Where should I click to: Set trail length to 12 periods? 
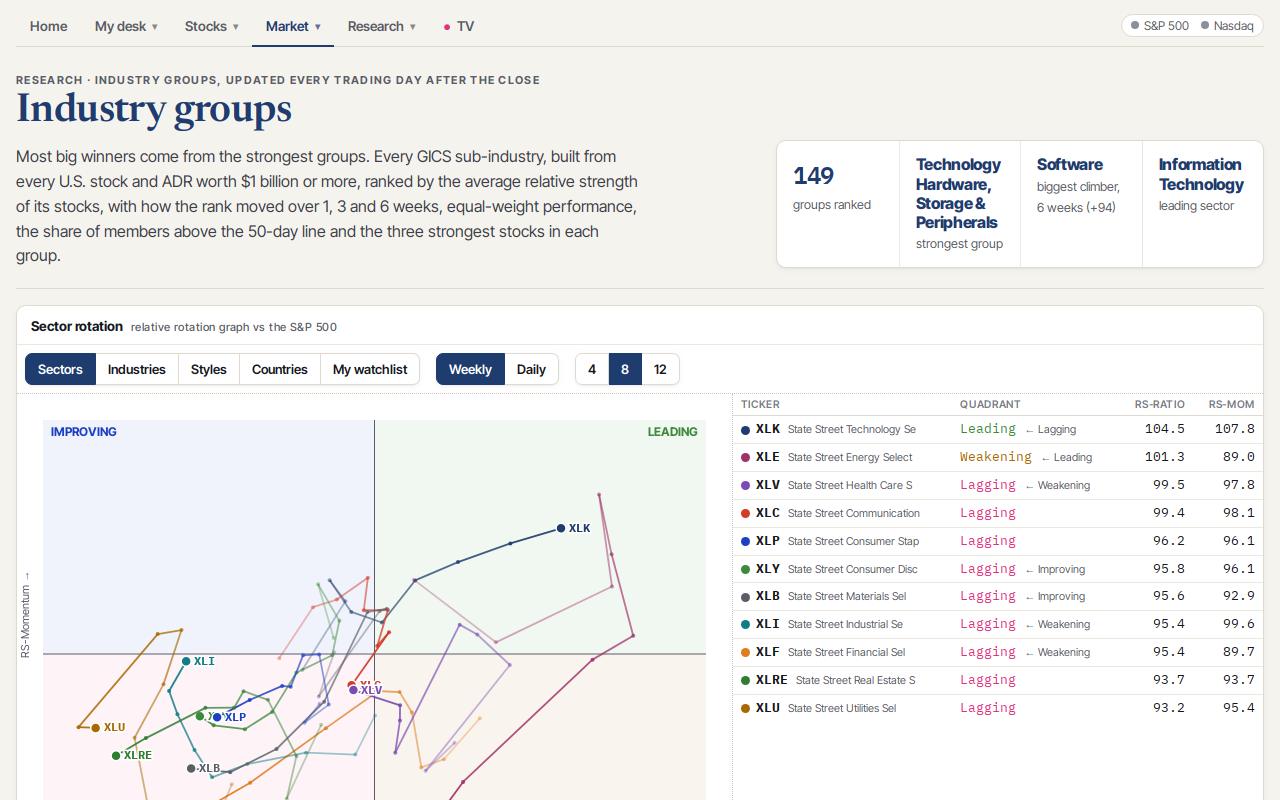pos(660,369)
